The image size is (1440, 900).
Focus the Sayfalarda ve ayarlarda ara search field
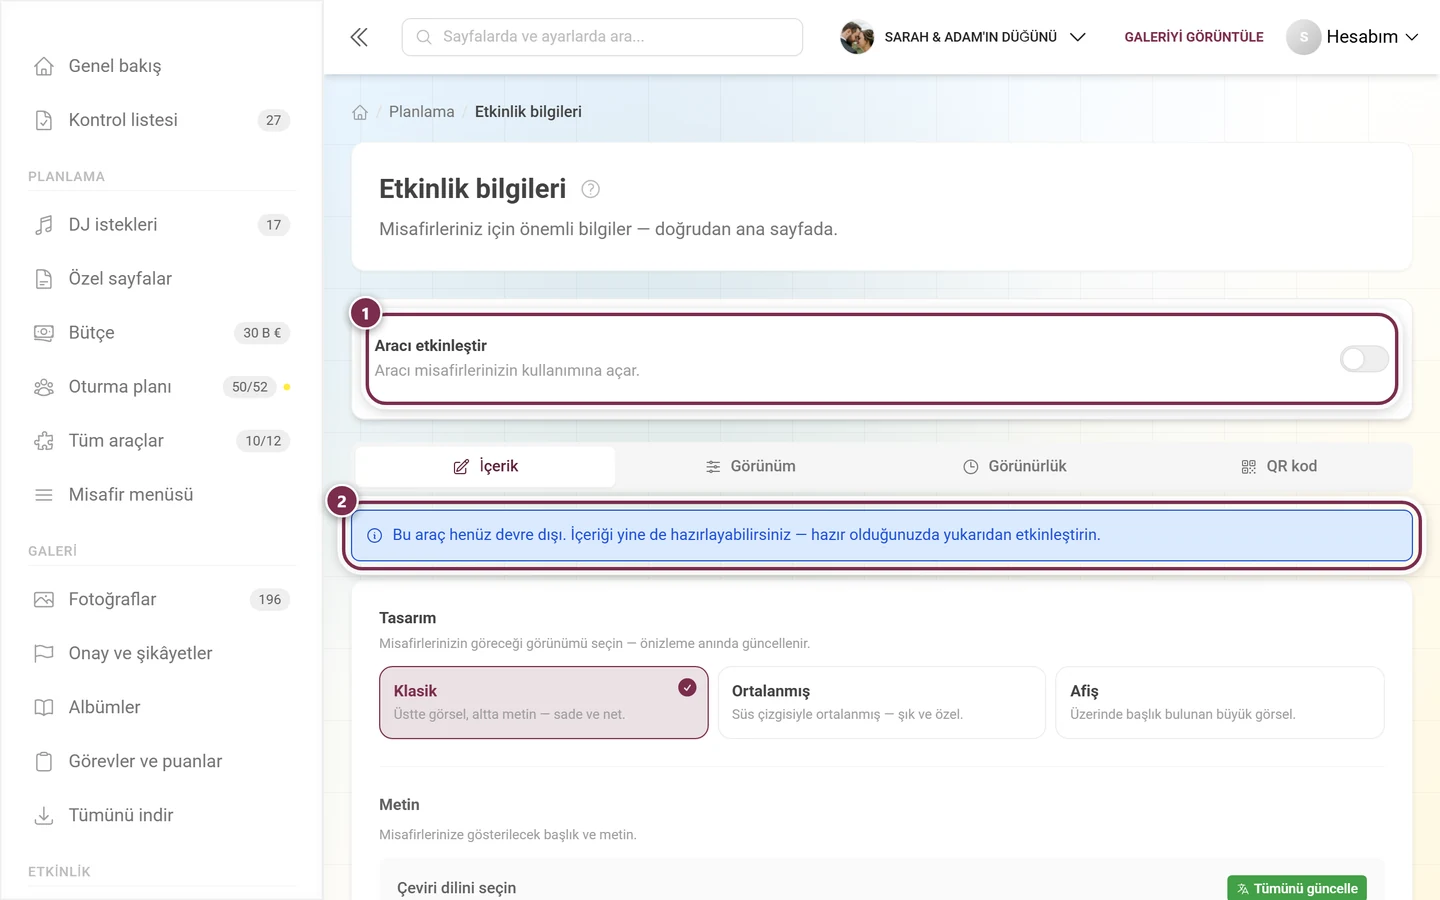(602, 37)
